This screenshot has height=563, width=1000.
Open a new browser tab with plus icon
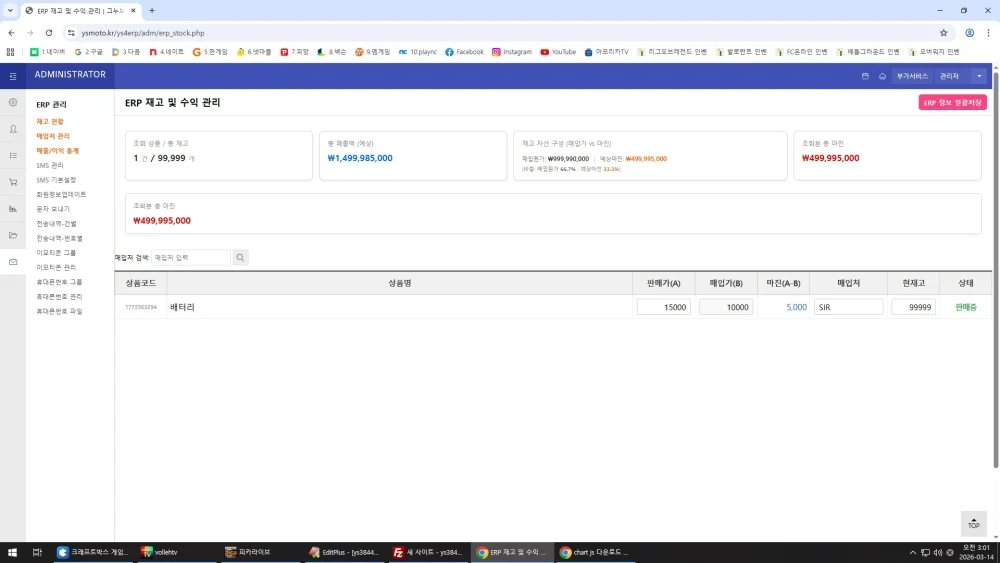tap(152, 10)
